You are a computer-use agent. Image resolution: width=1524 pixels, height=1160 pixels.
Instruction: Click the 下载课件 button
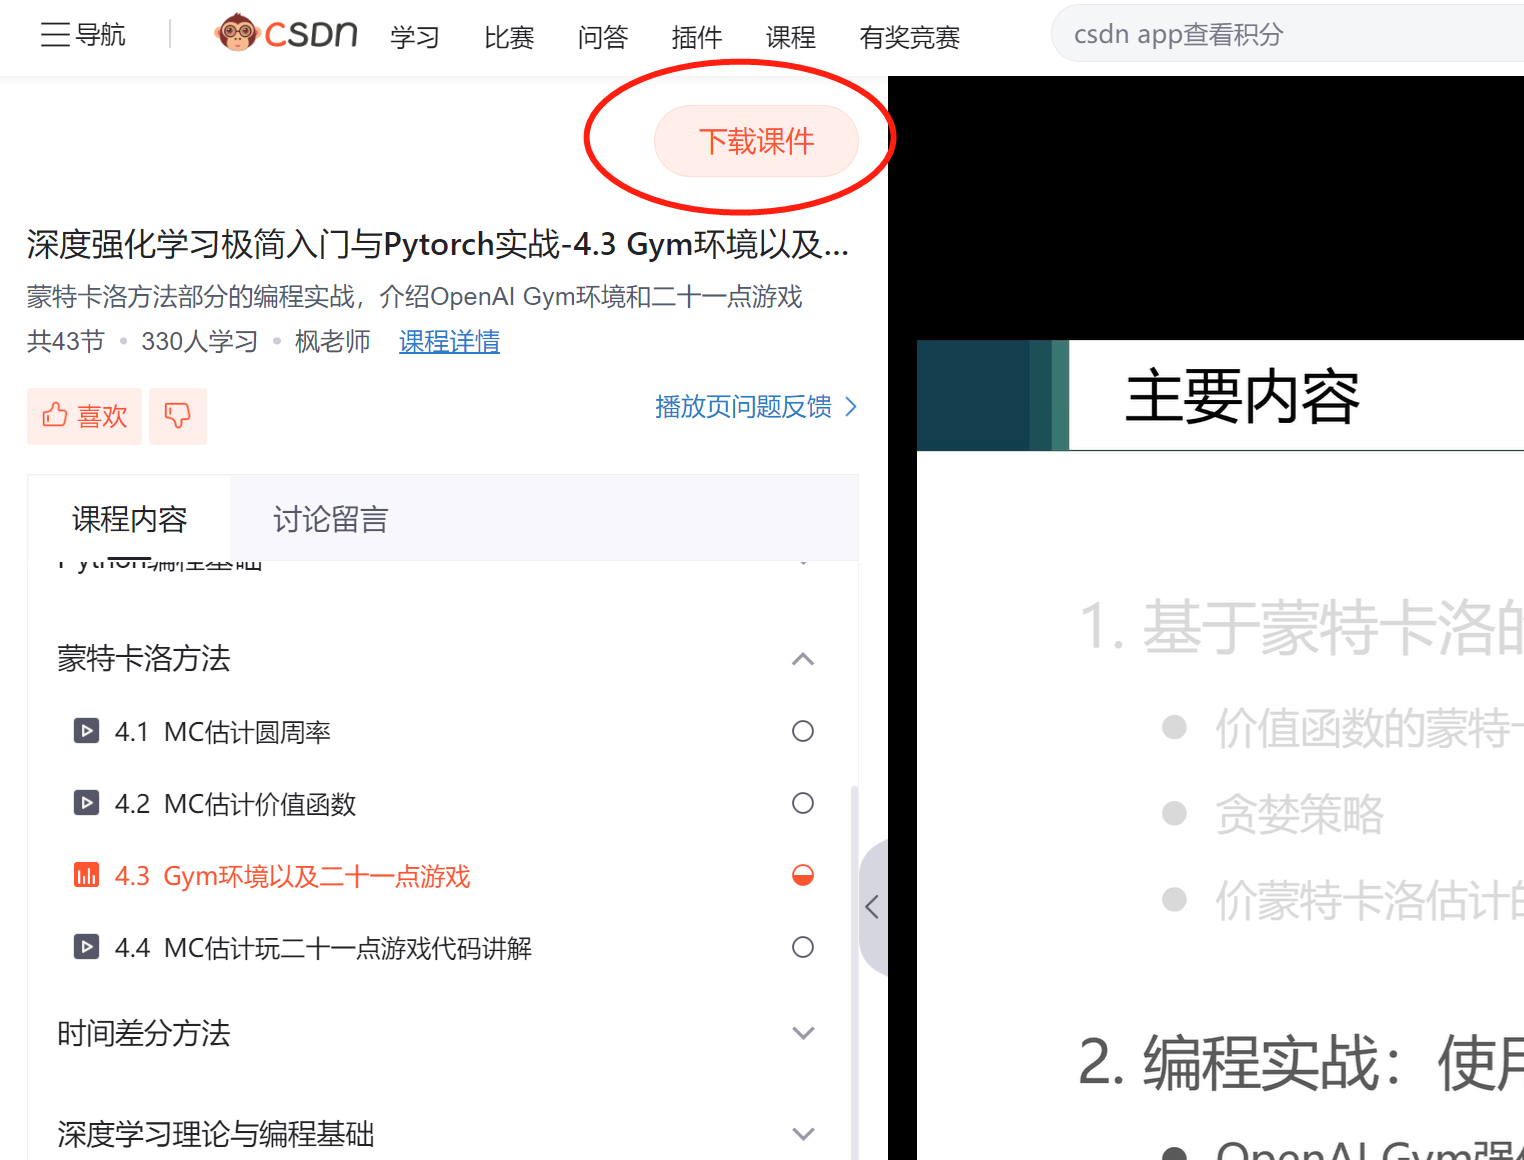(756, 141)
